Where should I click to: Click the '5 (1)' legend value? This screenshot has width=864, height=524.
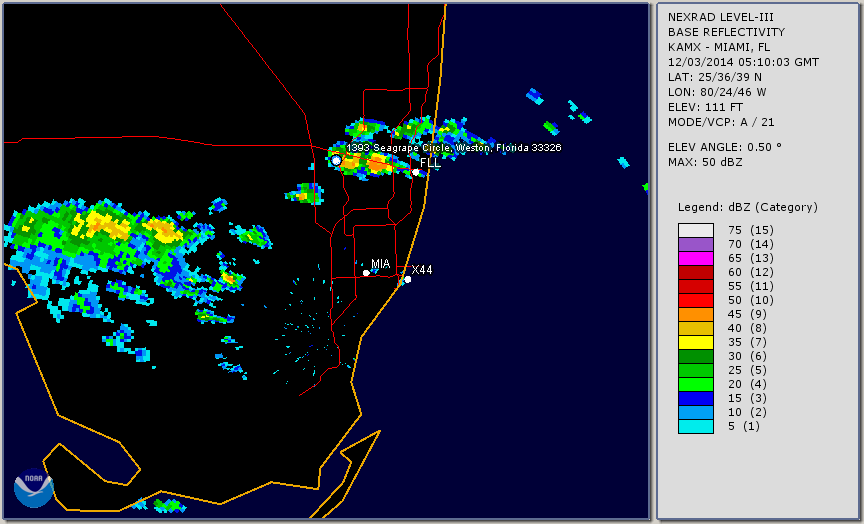(x=743, y=426)
